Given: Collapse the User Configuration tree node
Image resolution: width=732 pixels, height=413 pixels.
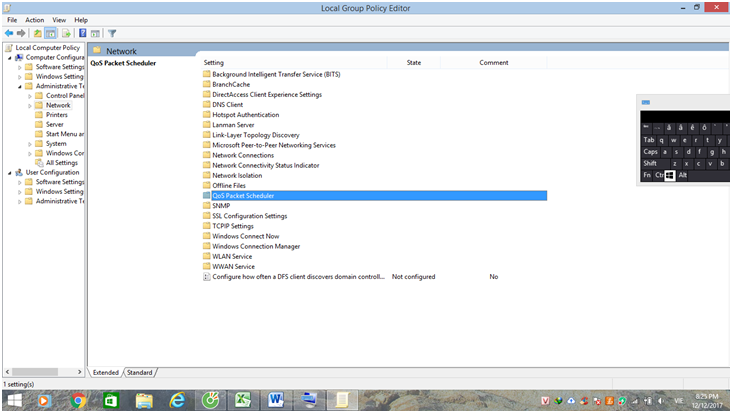Looking at the screenshot, I should point(10,172).
